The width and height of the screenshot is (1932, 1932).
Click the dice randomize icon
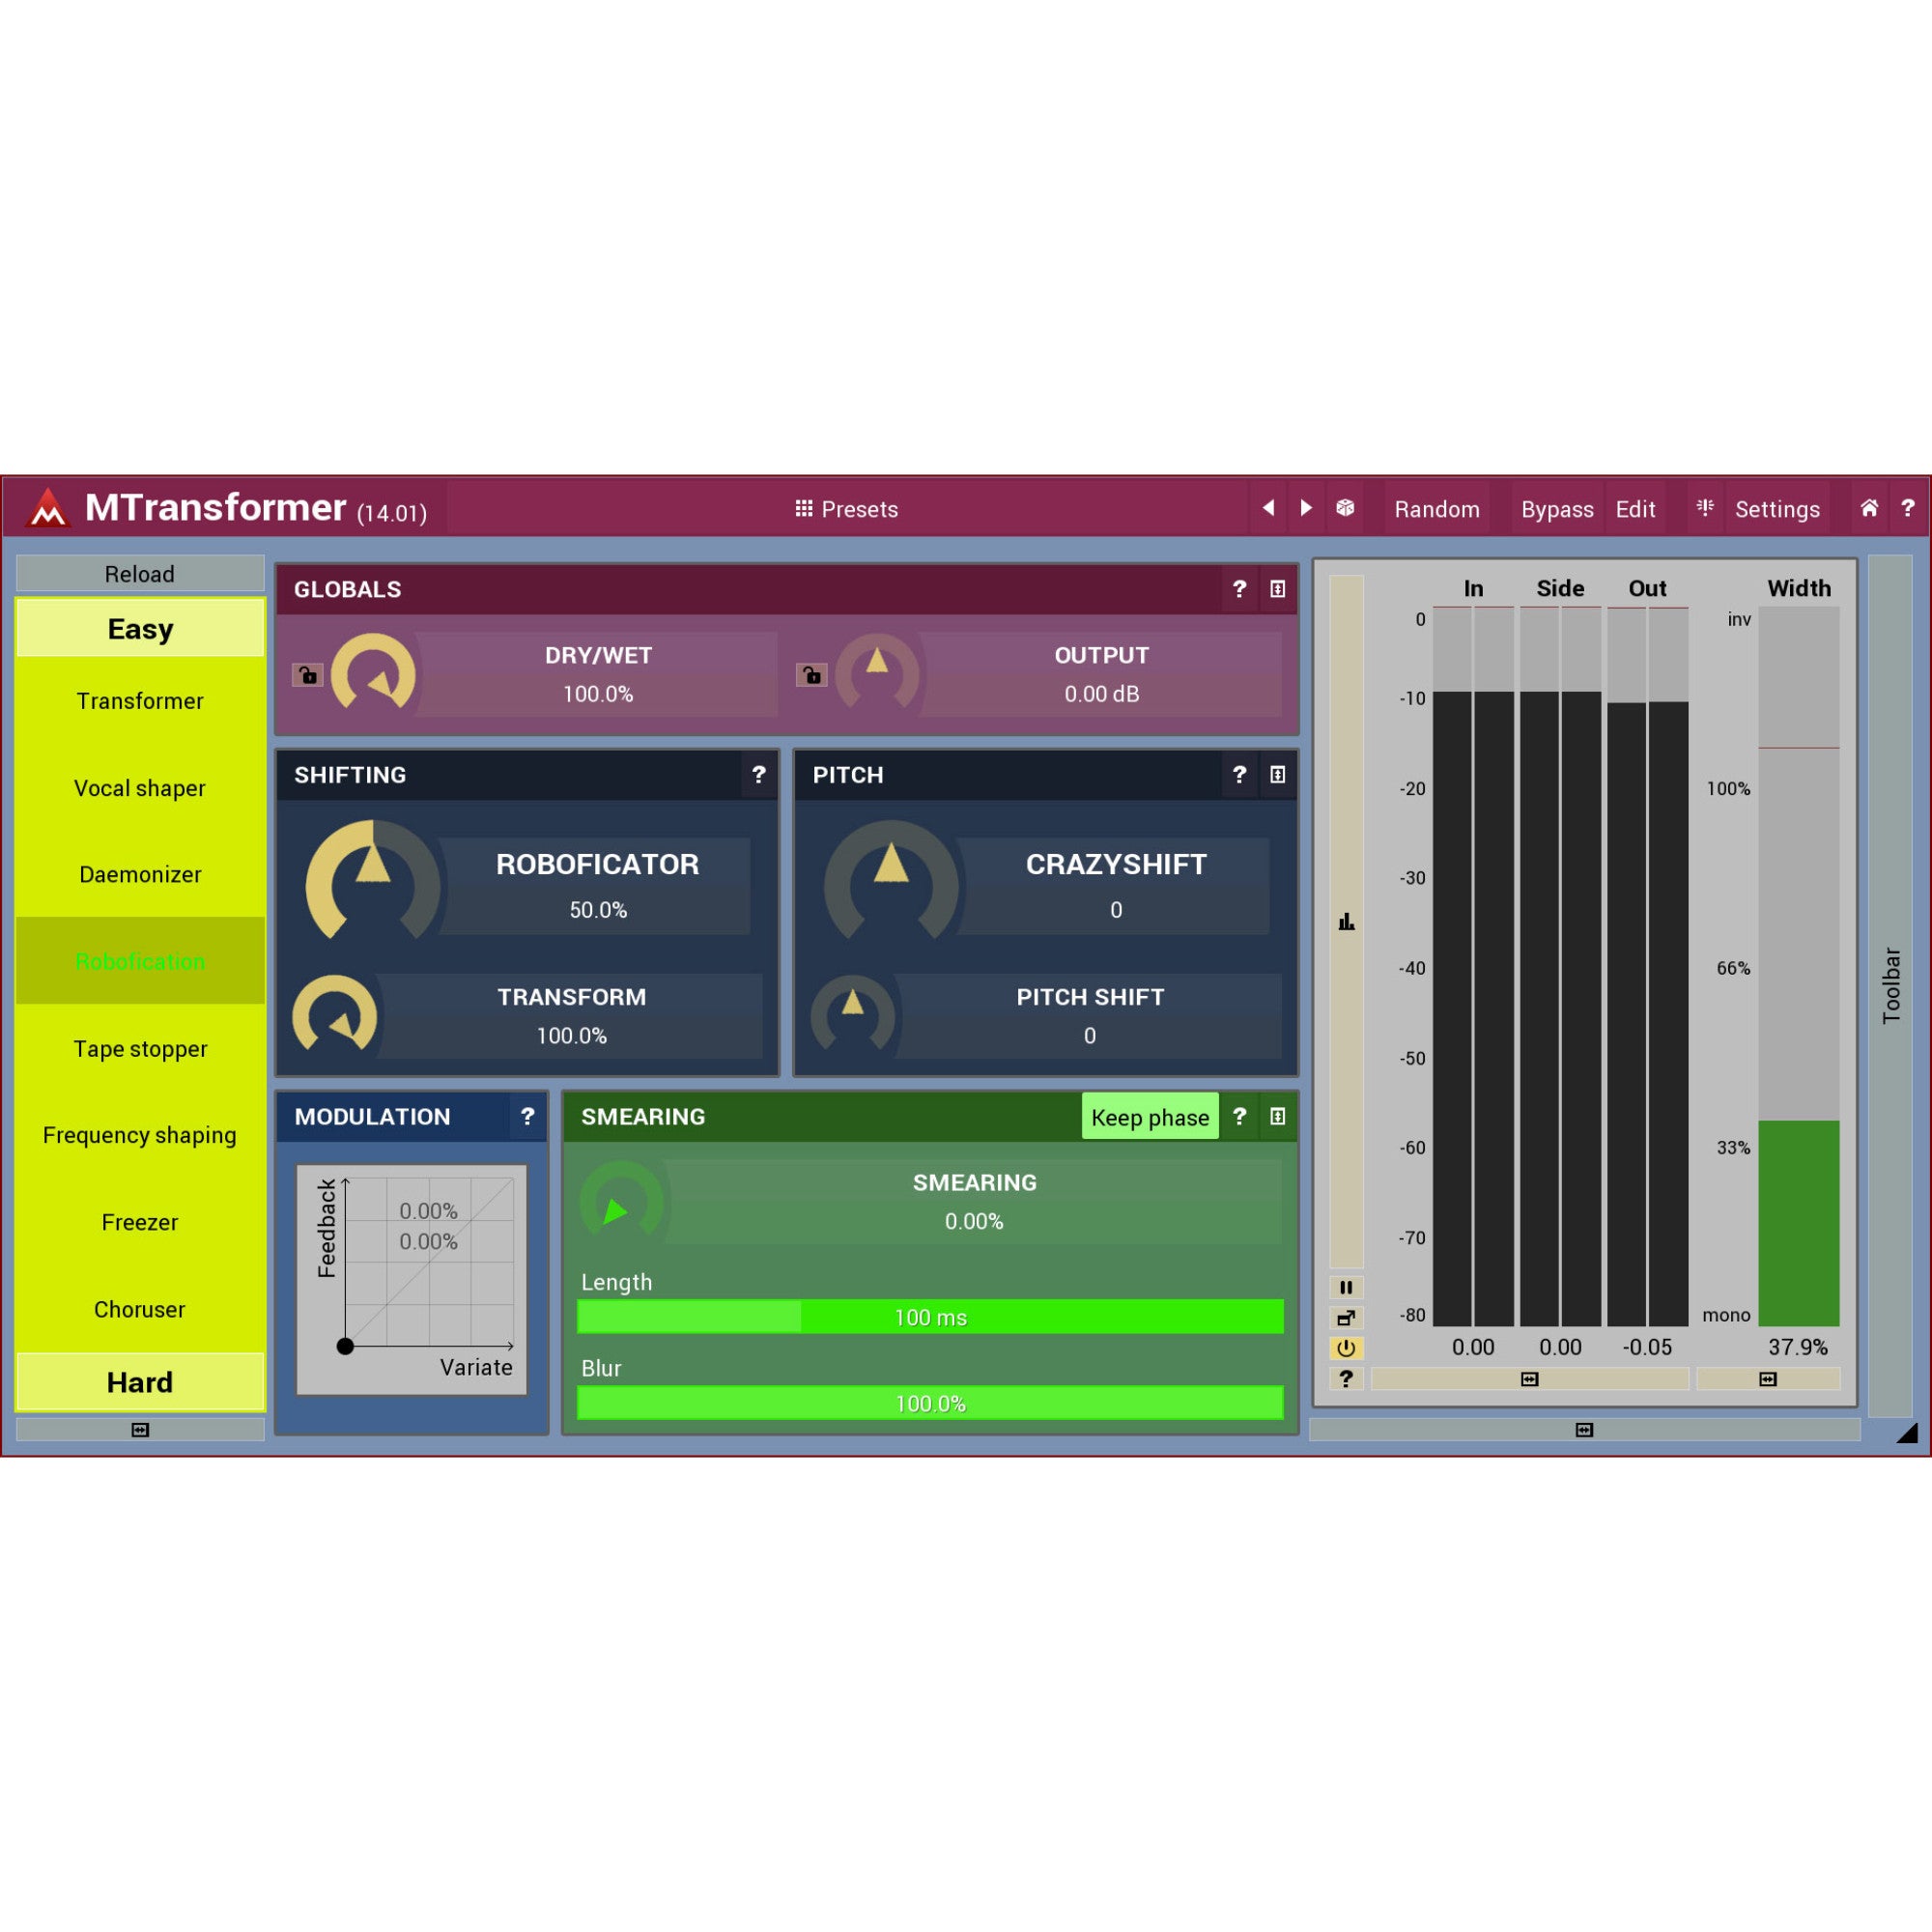tap(1345, 508)
